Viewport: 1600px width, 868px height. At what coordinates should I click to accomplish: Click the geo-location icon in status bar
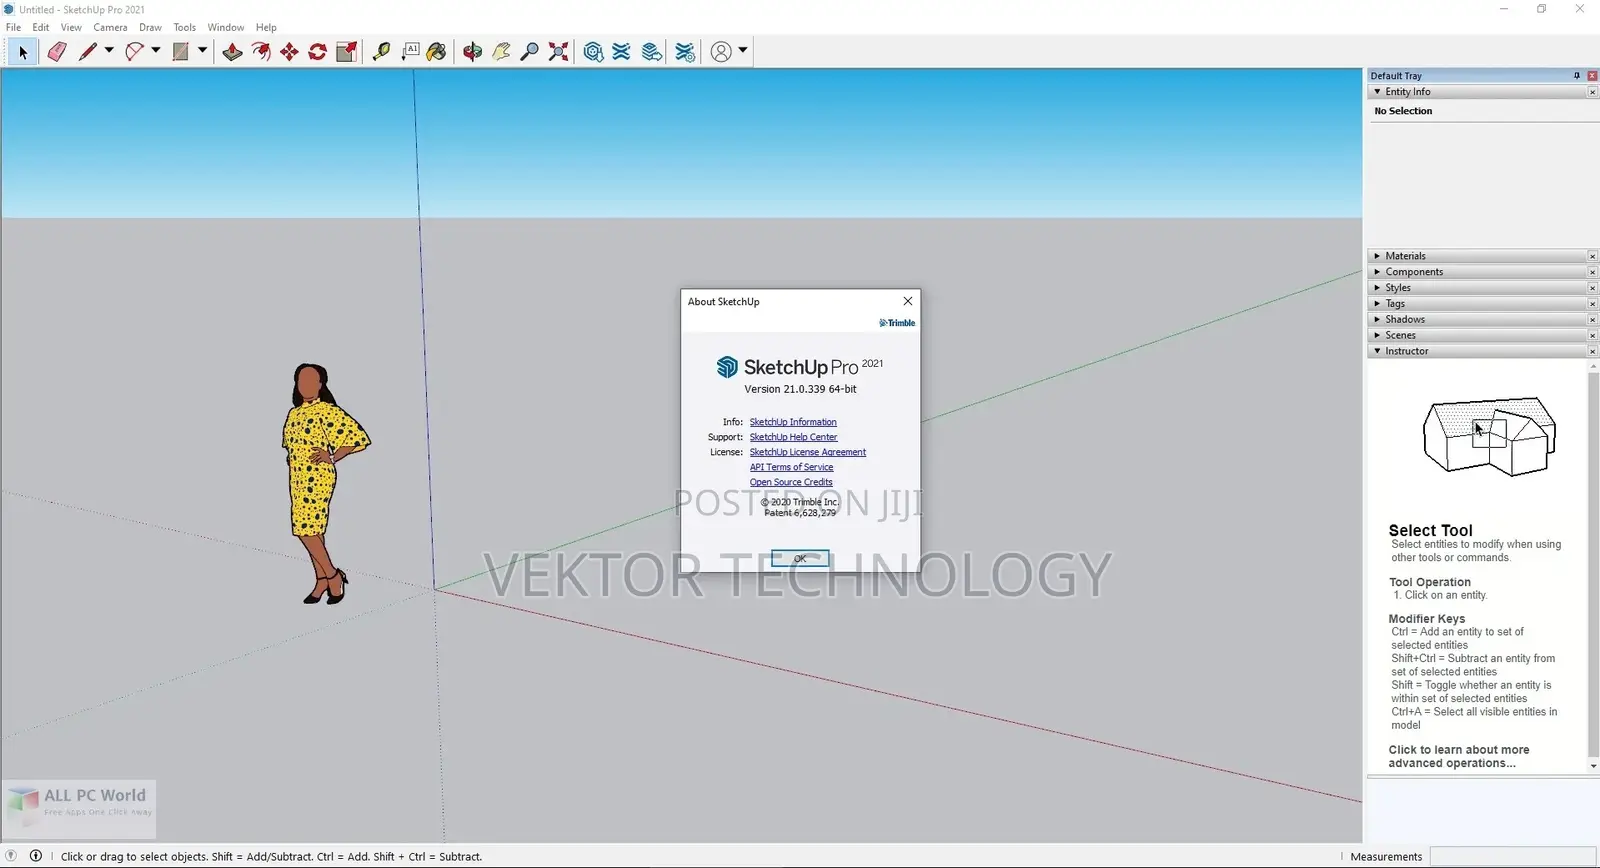coord(12,856)
